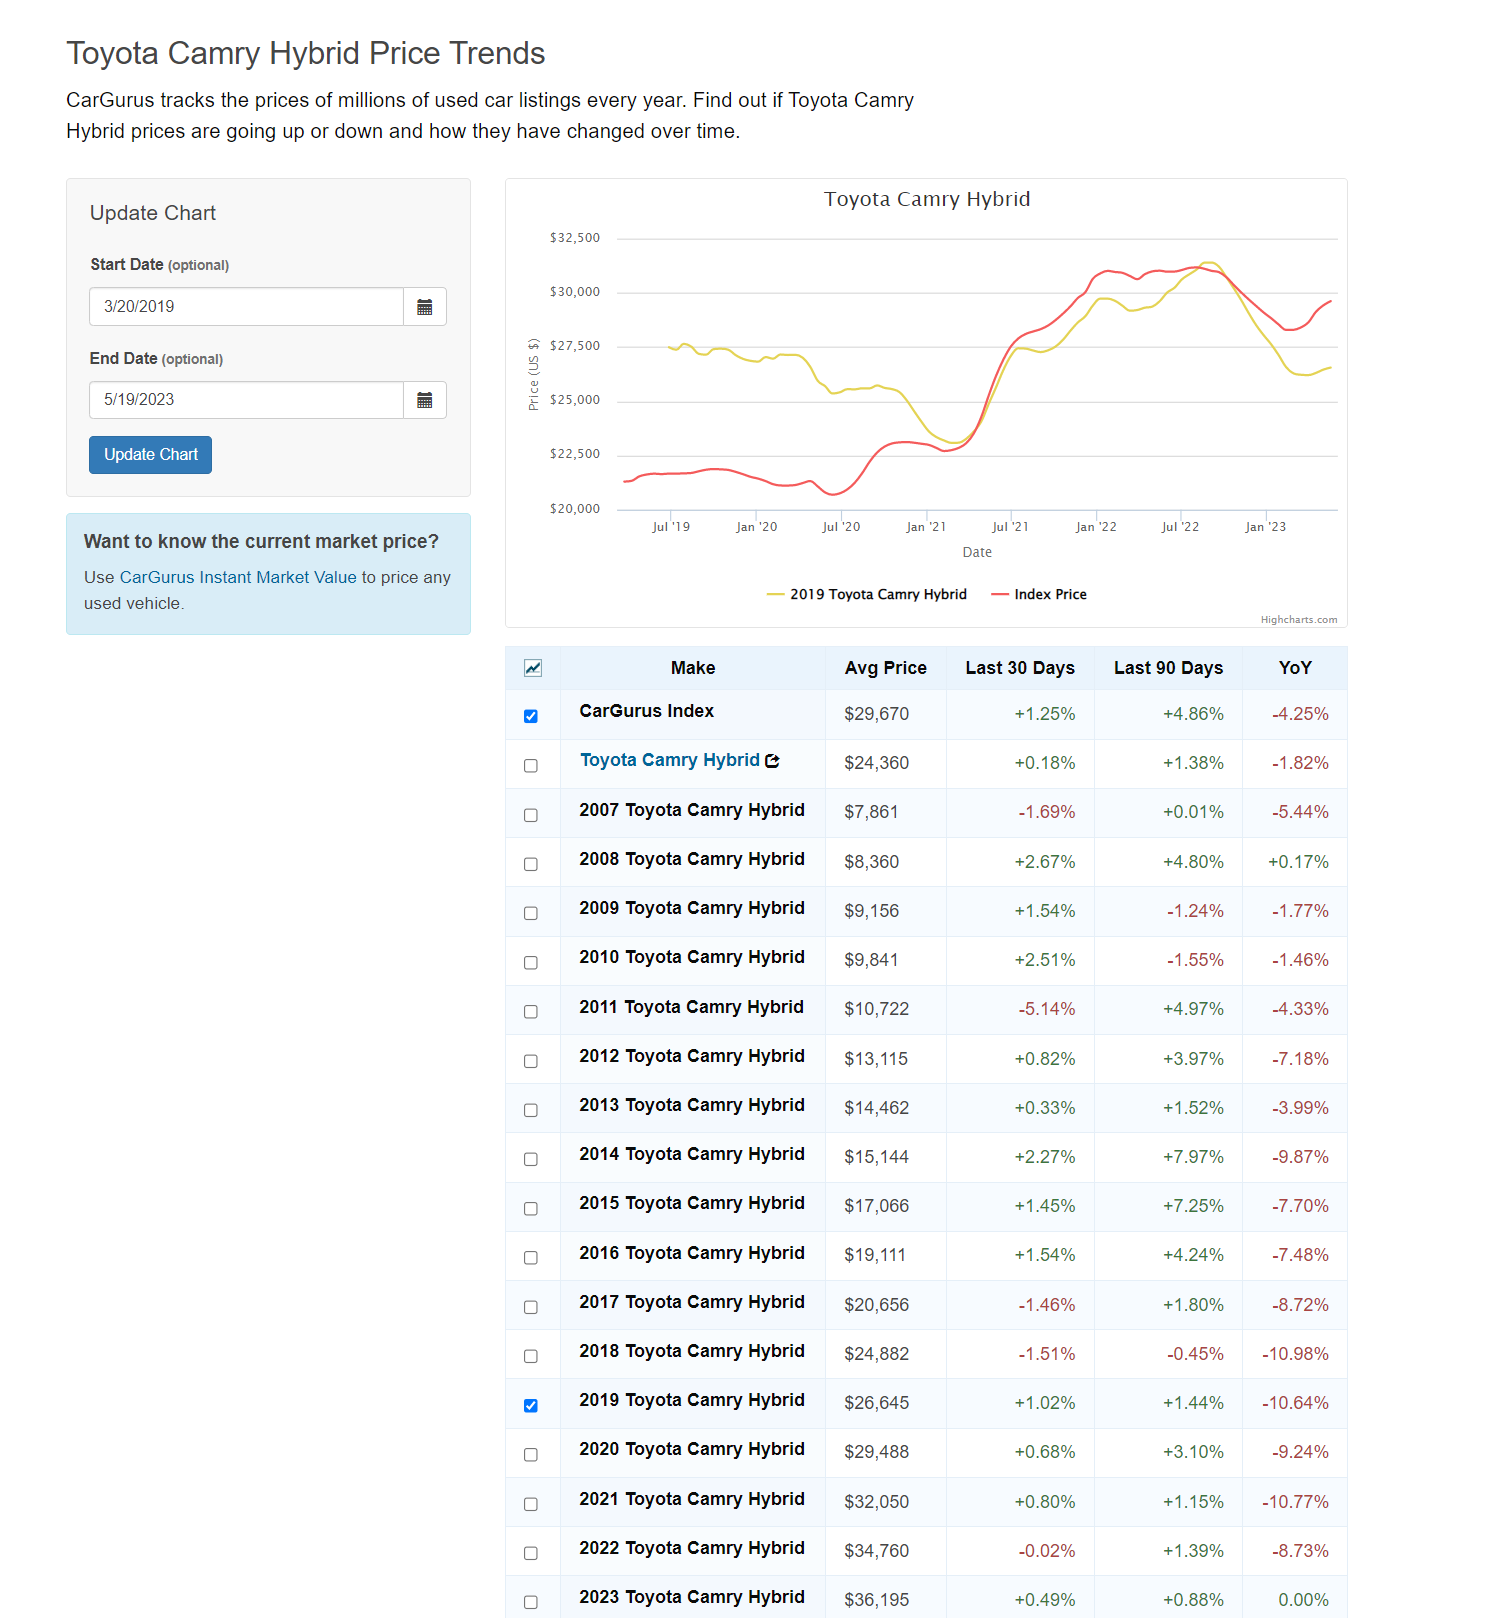Click the -10.98% YoY value
This screenshot has width=1507, height=1618.
pyautogui.click(x=1295, y=1354)
